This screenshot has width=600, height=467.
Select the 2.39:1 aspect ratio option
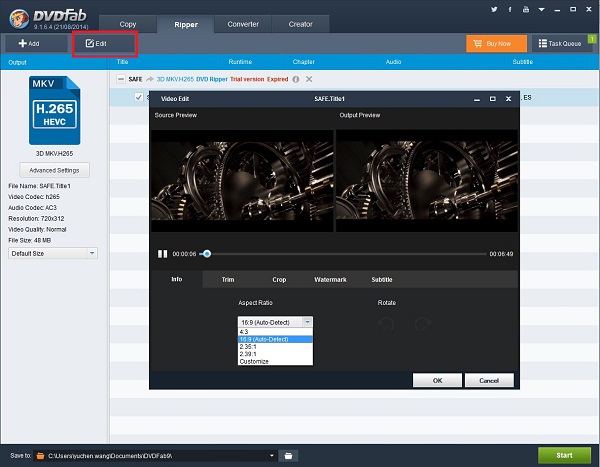(x=275, y=354)
